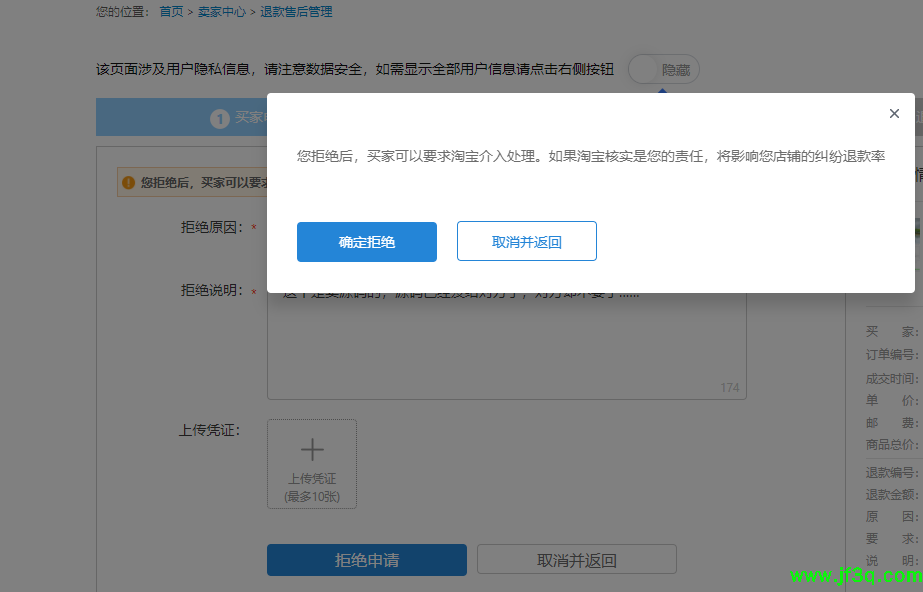
Task: Click the 174 character counter
Action: pyautogui.click(x=729, y=388)
